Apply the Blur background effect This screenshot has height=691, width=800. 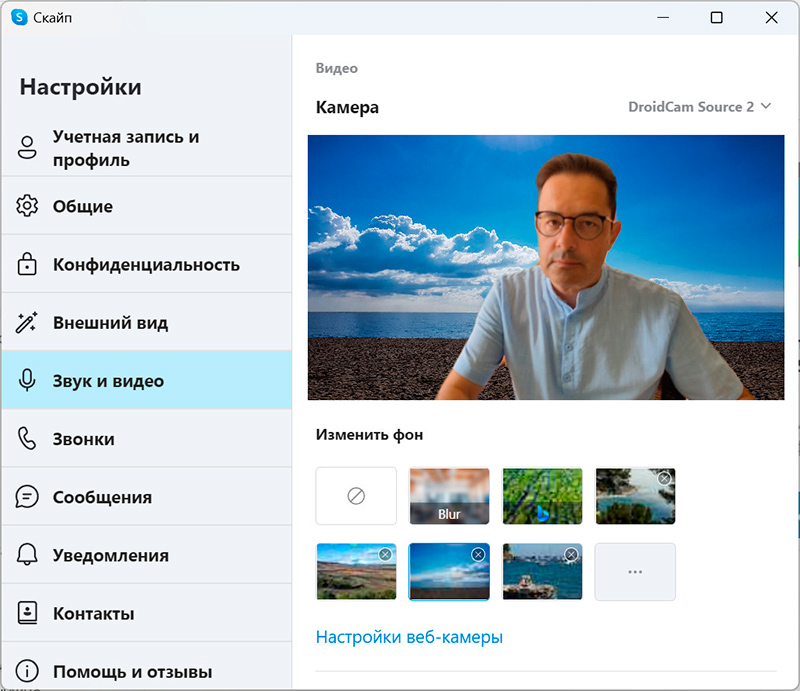coord(449,496)
